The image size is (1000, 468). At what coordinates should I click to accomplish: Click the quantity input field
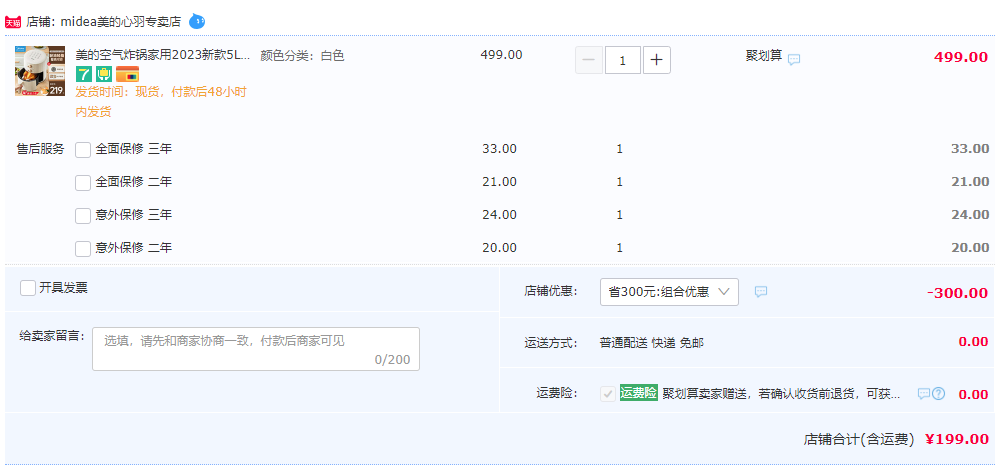622,61
